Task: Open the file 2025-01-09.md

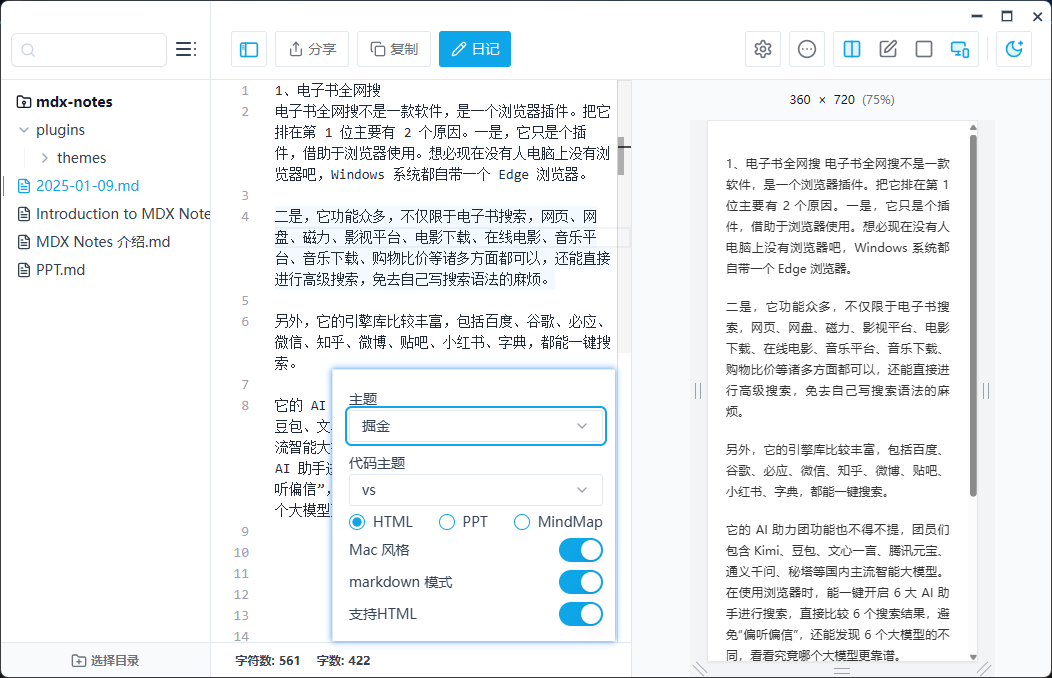Action: [x=78, y=186]
